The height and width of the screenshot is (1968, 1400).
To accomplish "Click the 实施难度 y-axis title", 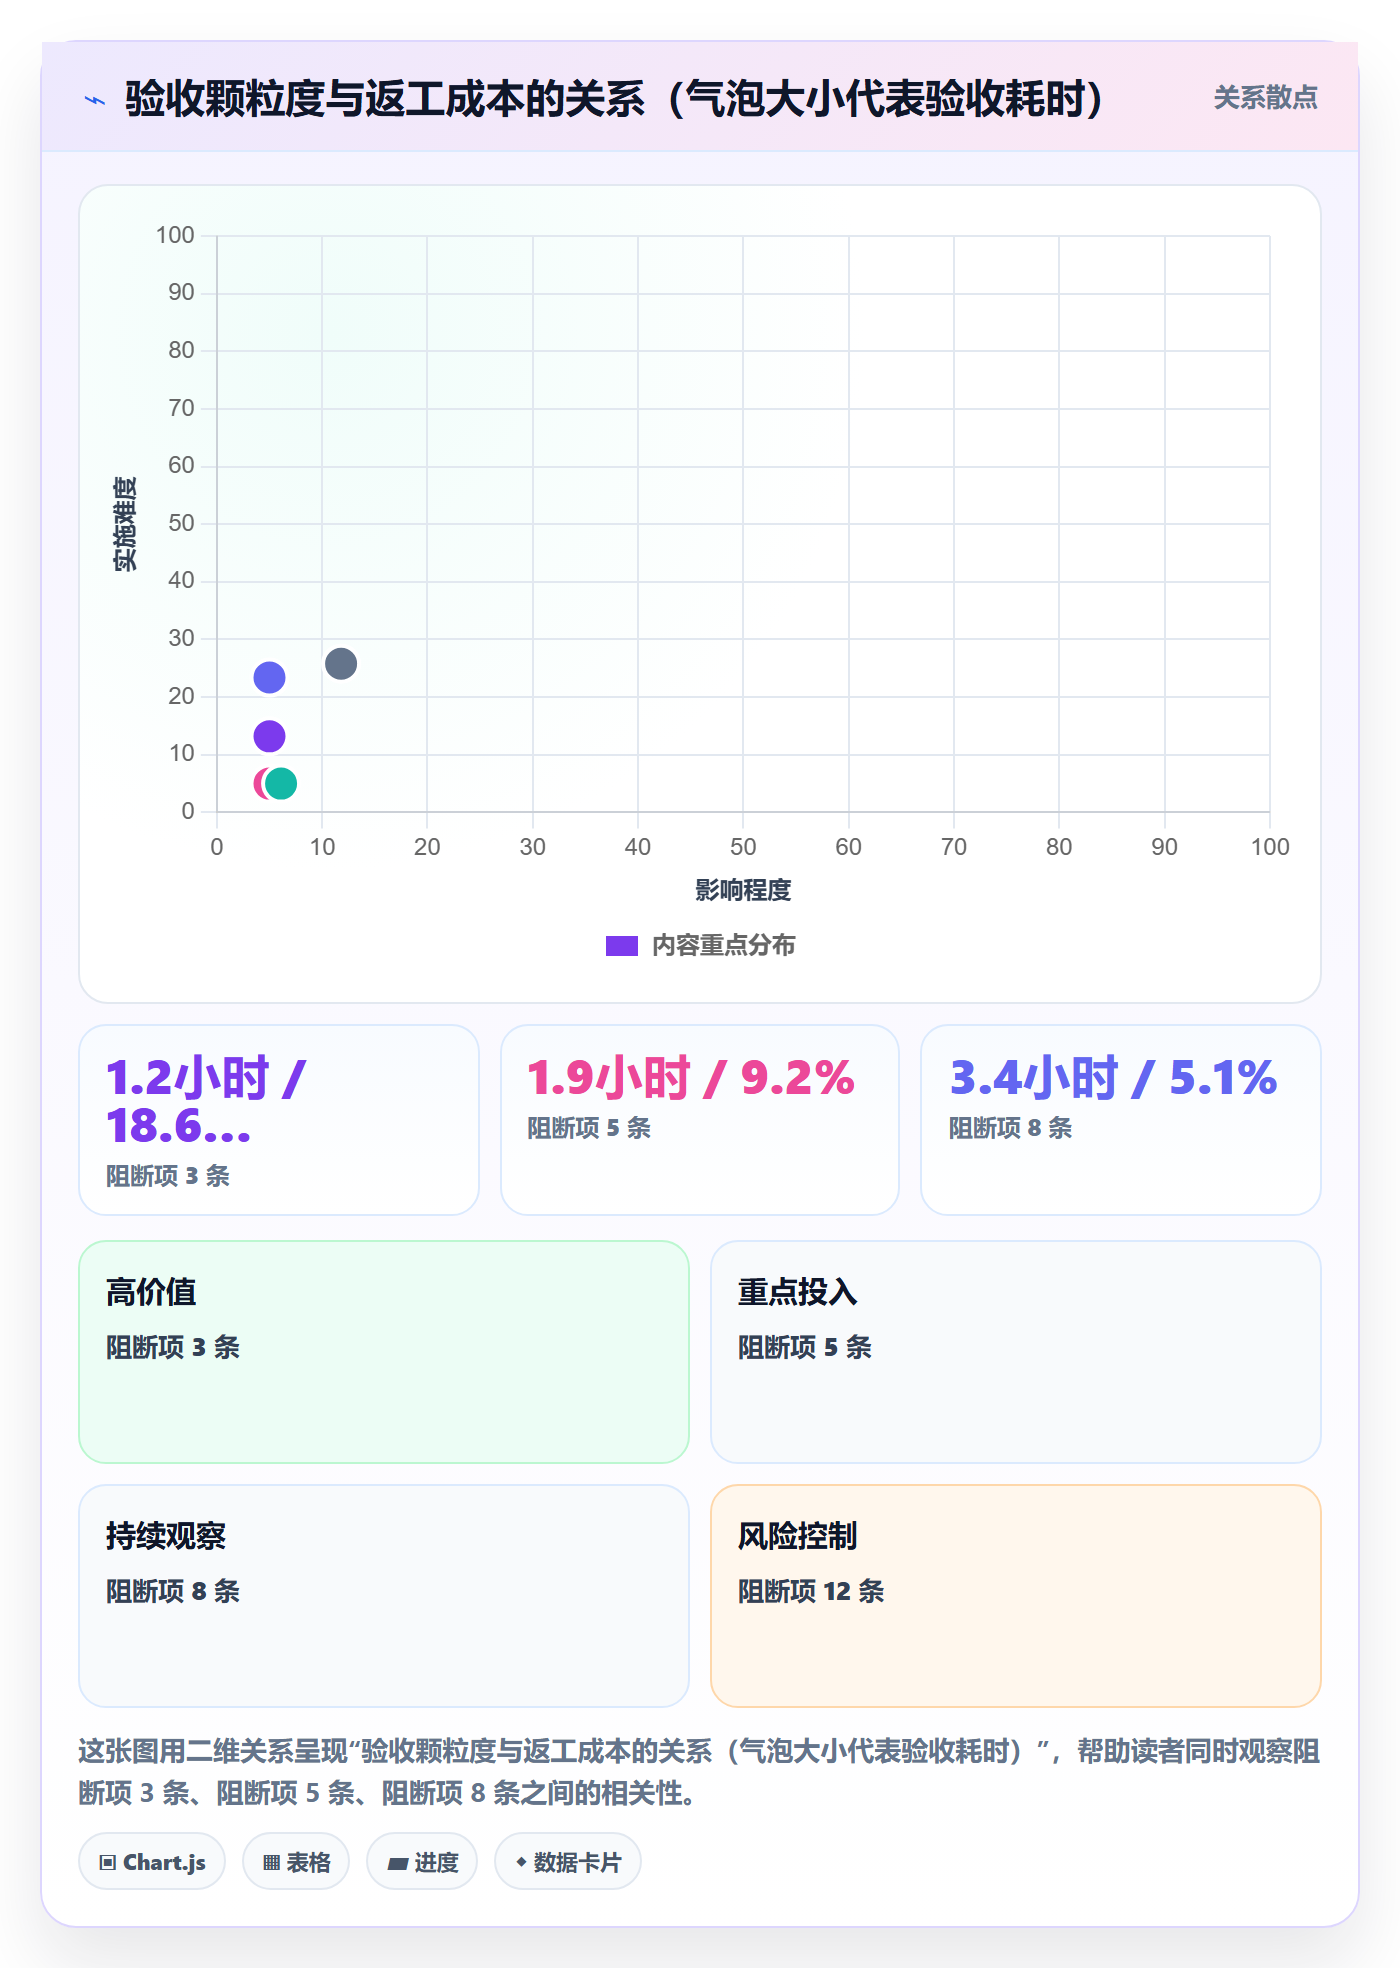I will click(x=125, y=524).
